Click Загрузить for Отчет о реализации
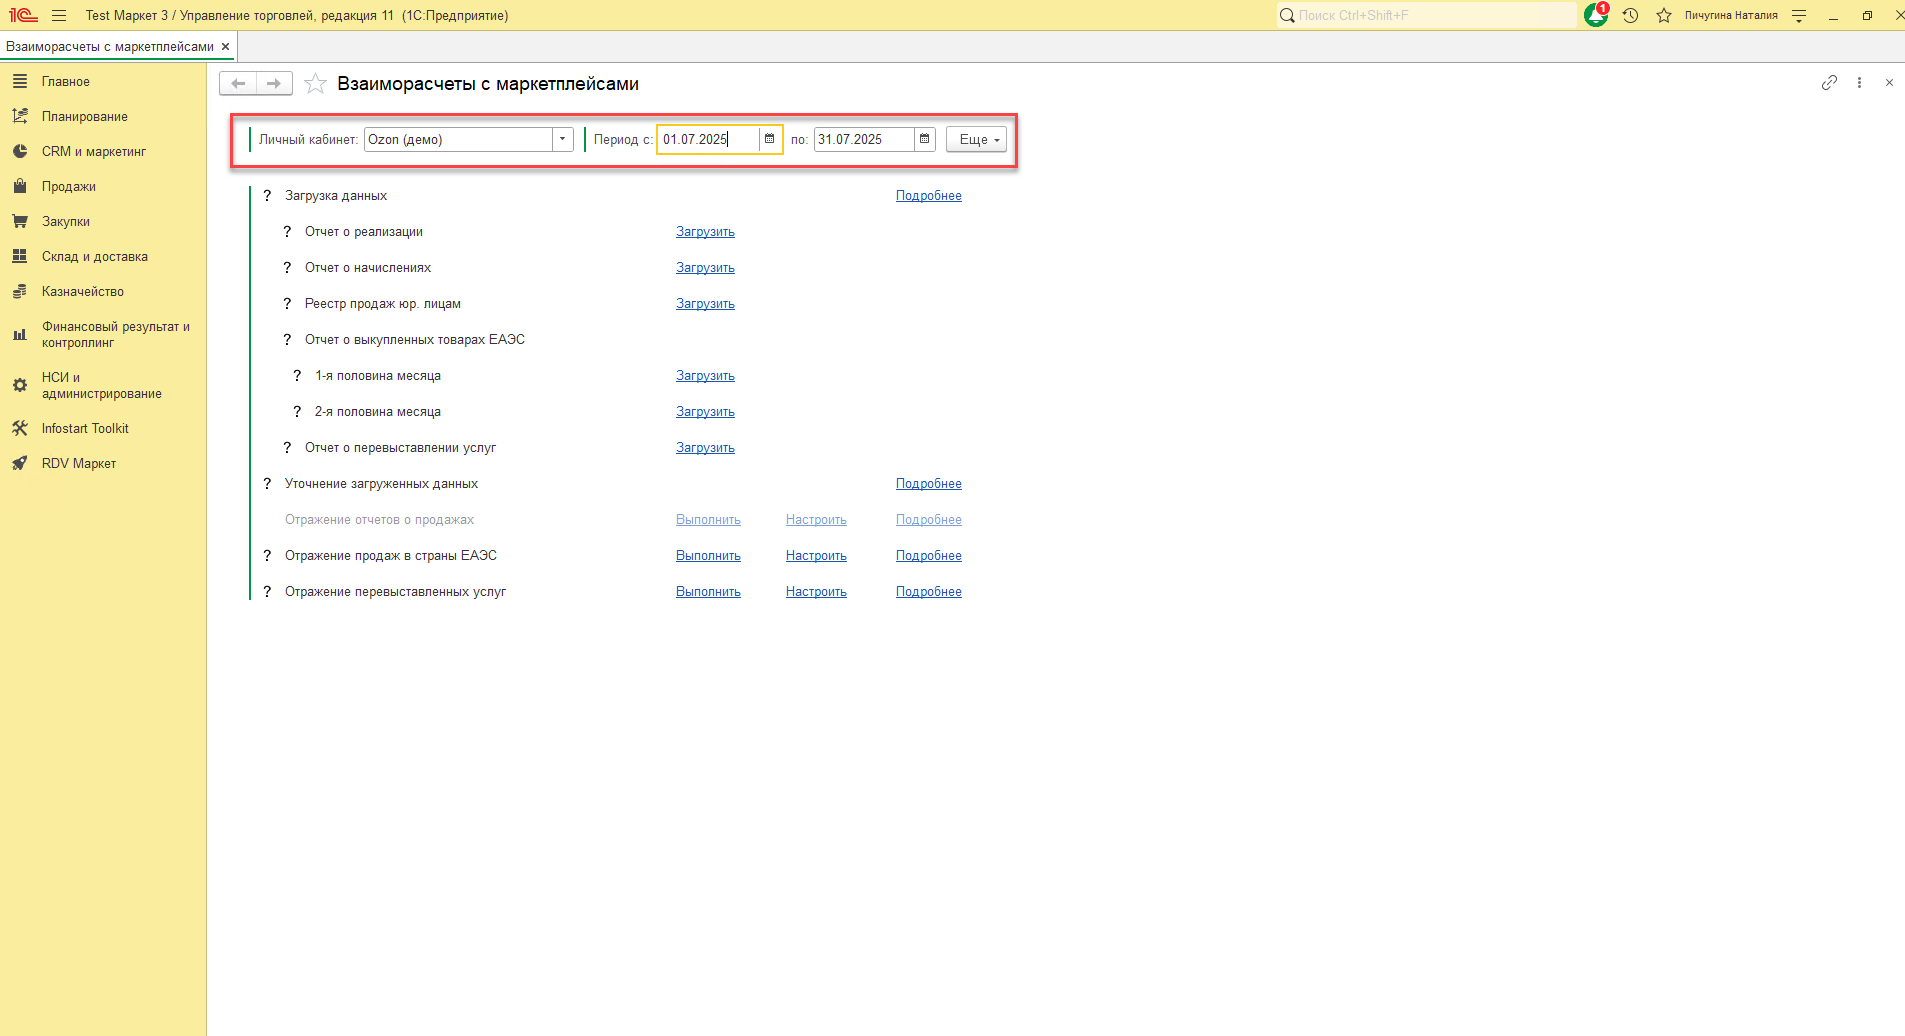 (705, 232)
